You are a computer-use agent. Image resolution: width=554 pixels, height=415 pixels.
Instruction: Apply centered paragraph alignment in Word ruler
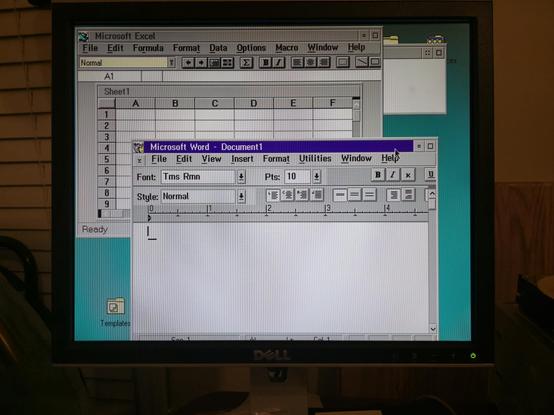click(287, 195)
